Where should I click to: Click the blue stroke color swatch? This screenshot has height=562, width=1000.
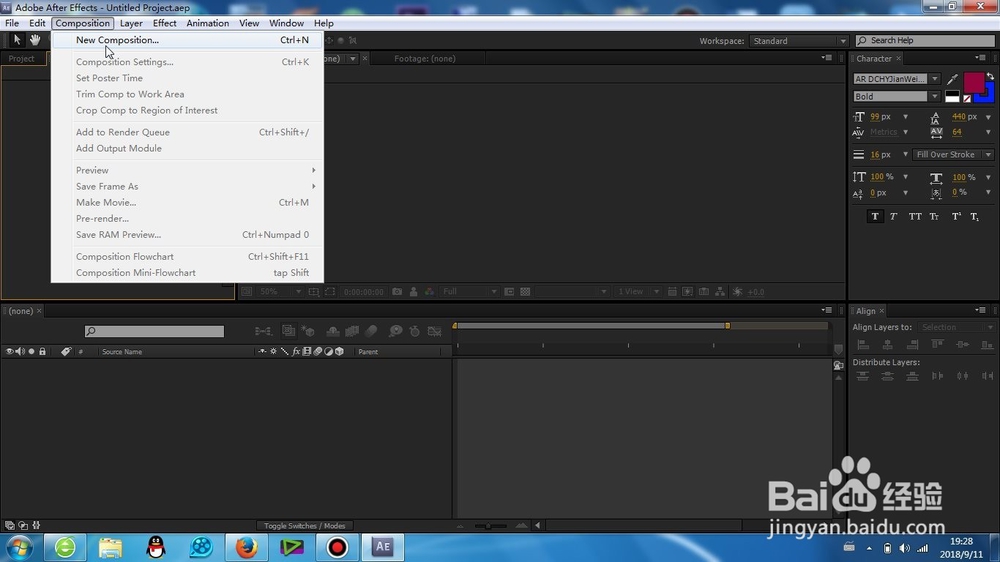click(987, 95)
